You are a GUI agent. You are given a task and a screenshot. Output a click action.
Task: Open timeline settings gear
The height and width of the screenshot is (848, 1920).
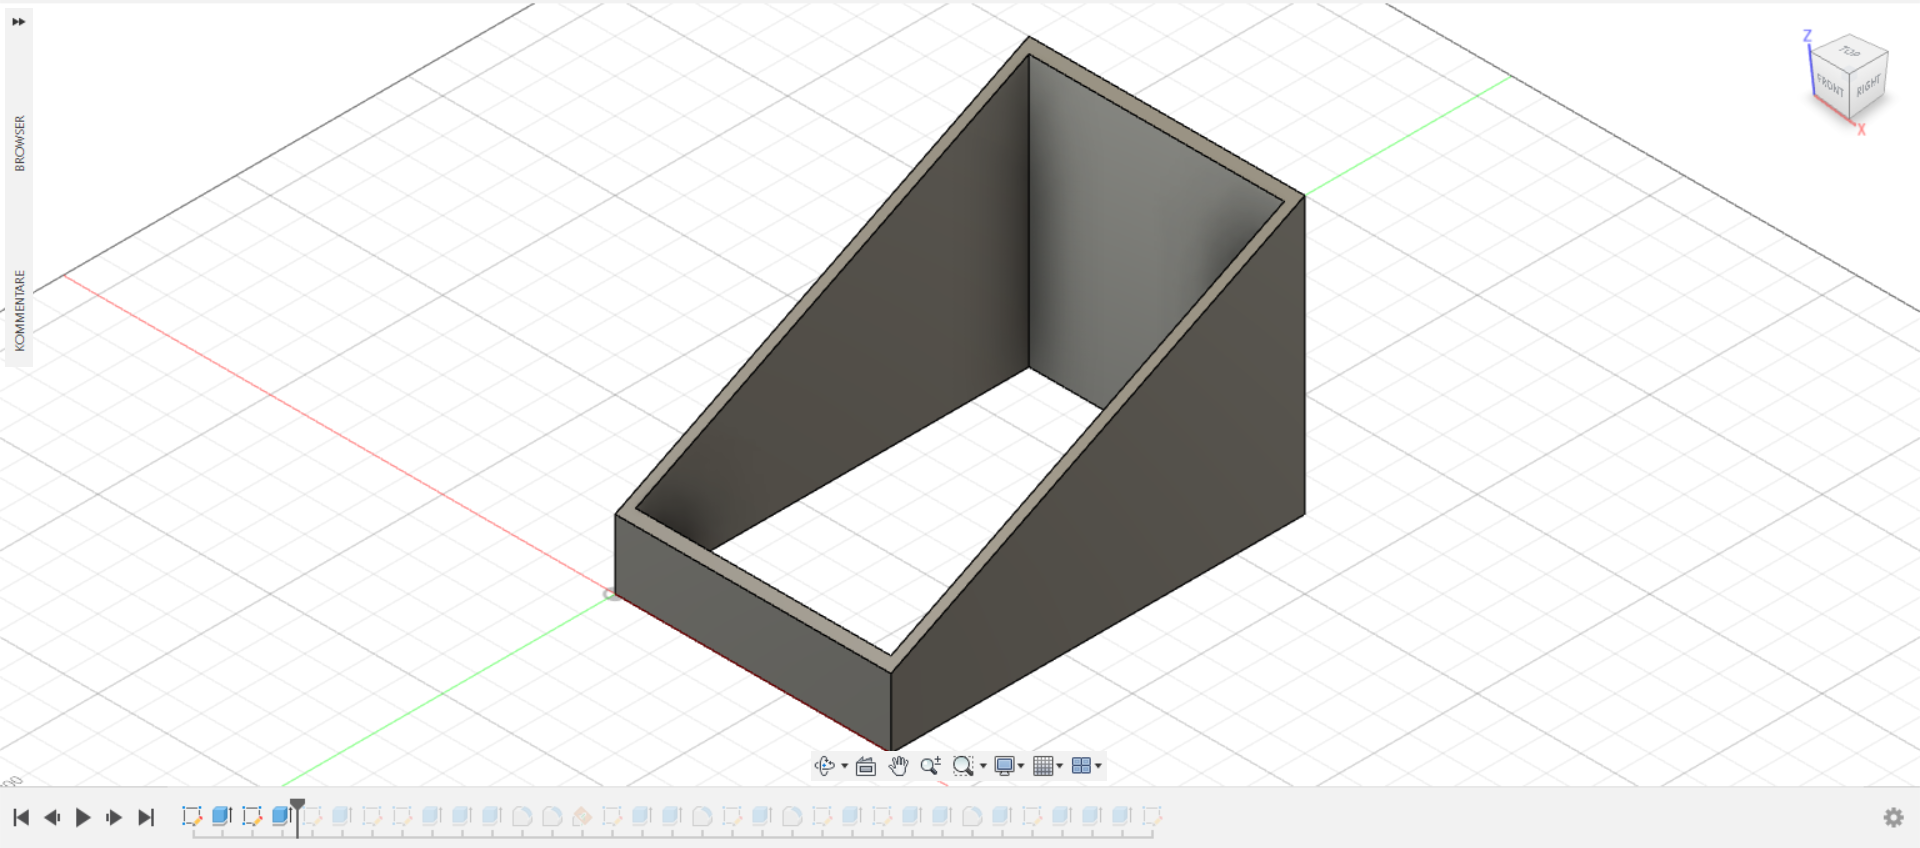[1893, 817]
